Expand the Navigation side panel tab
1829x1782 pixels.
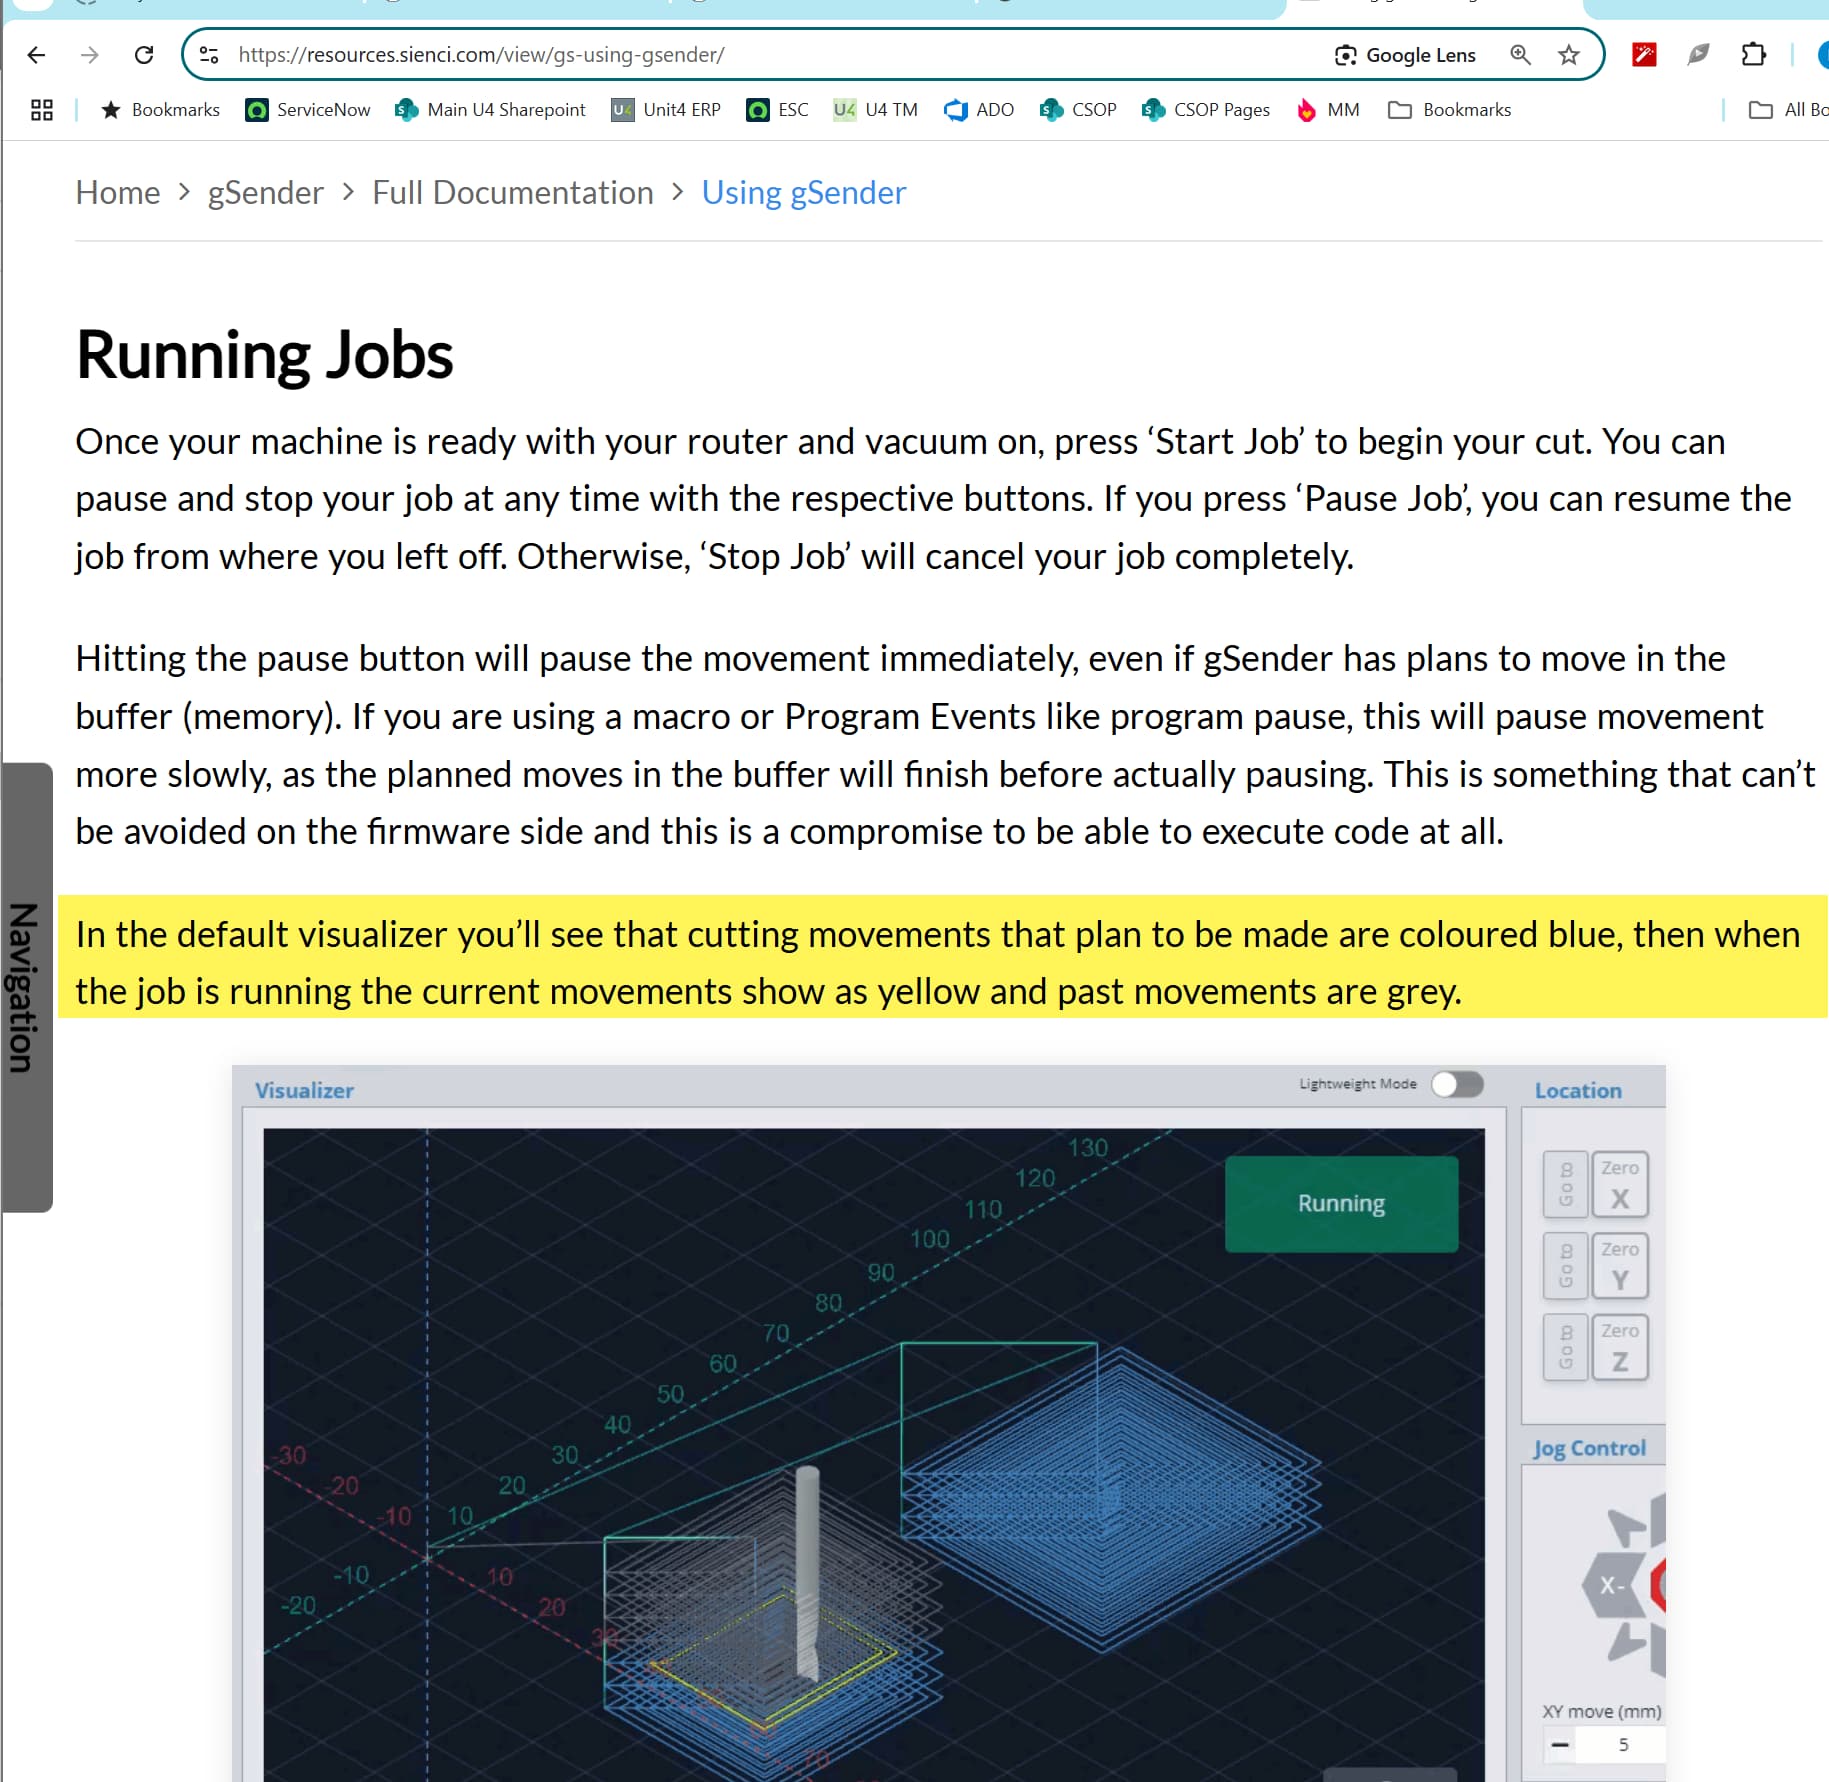click(26, 987)
